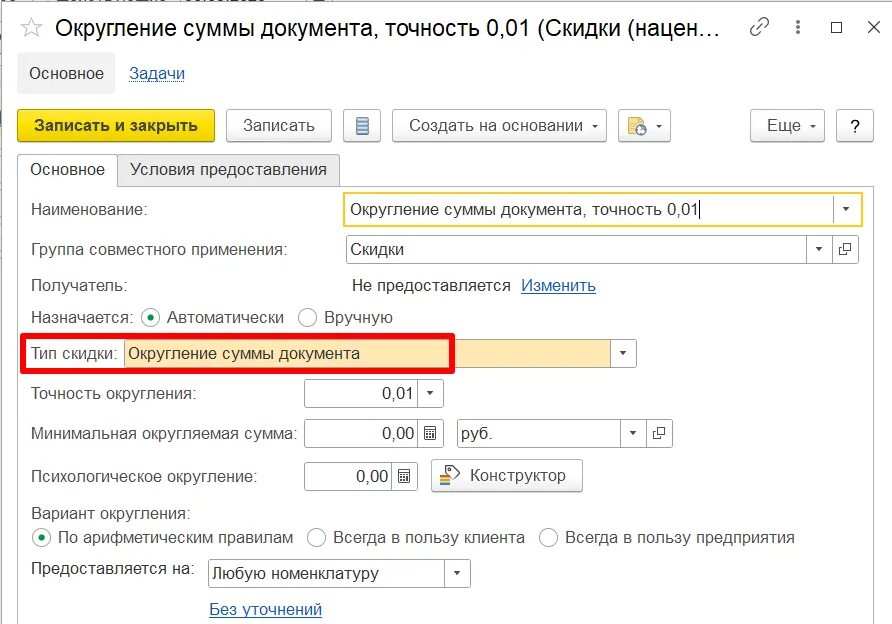
Task: Open the Задачи navigation link
Action: (x=156, y=73)
